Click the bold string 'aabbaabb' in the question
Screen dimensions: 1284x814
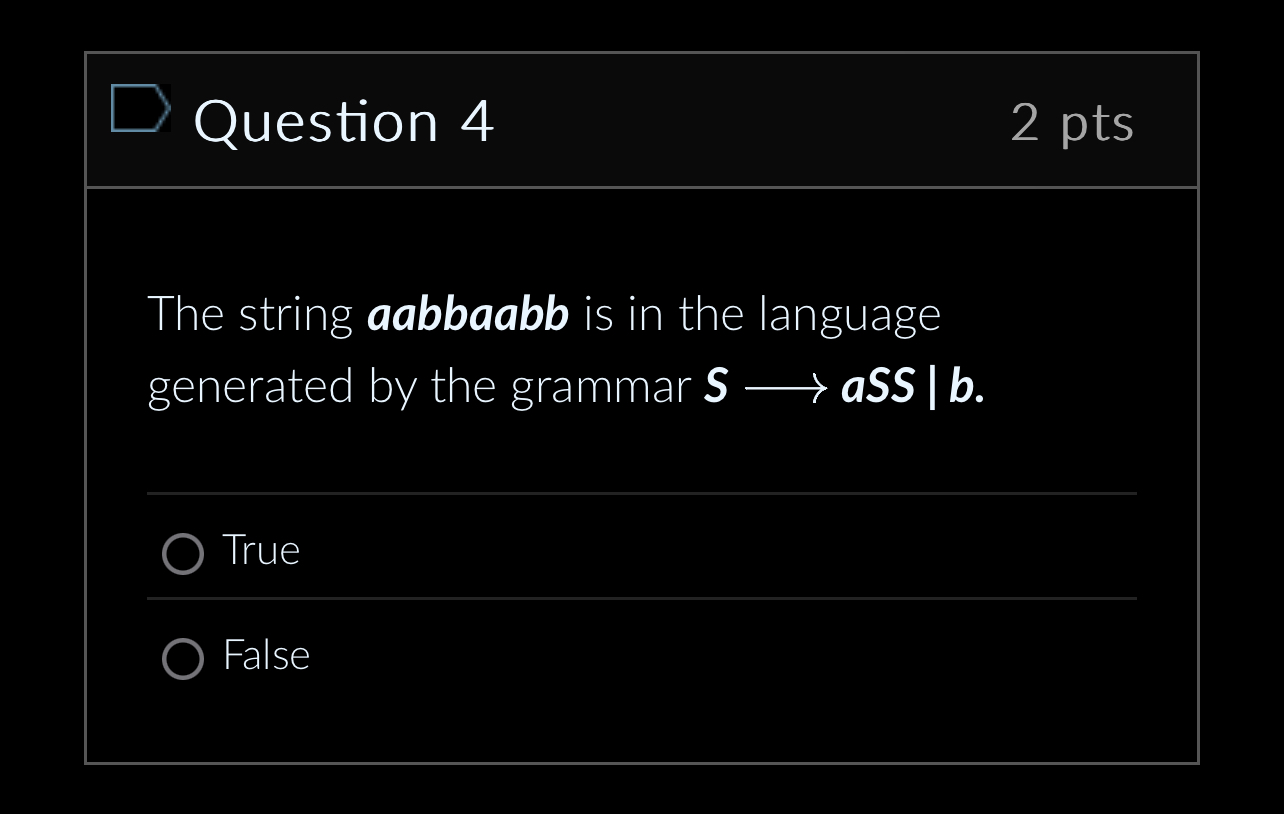(468, 313)
